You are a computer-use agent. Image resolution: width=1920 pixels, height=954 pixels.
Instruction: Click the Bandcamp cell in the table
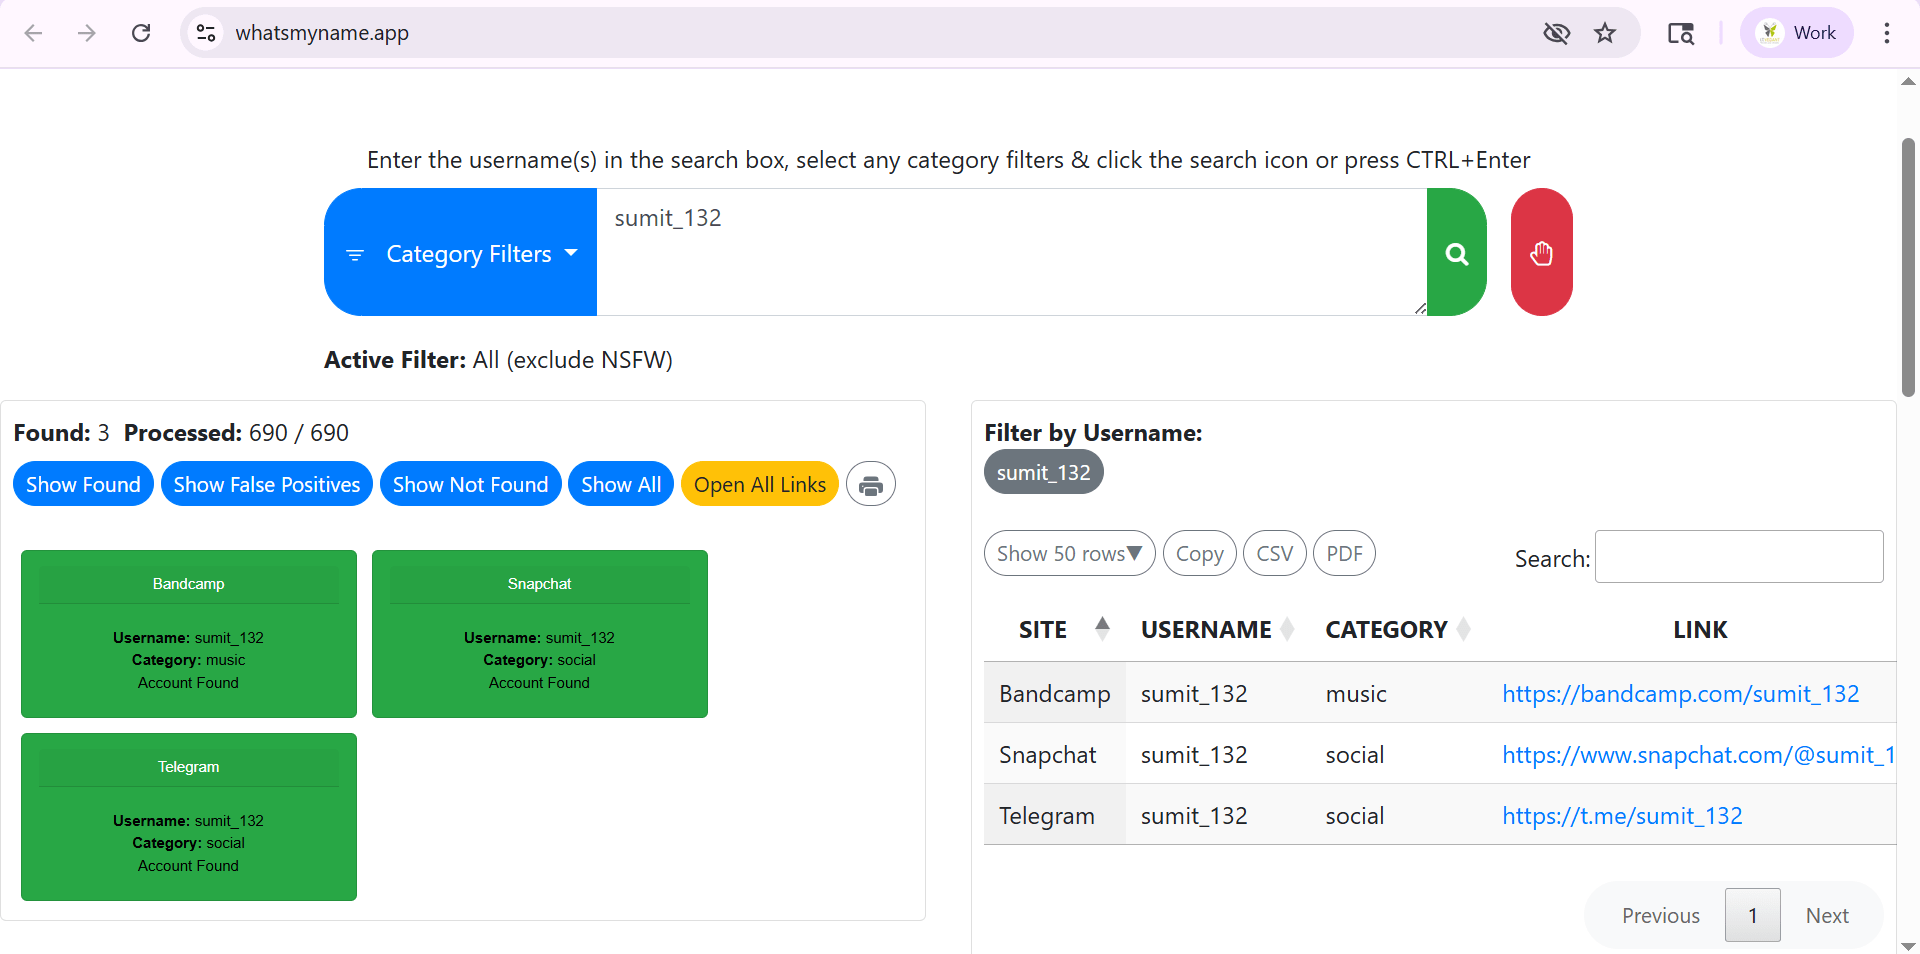point(1055,694)
